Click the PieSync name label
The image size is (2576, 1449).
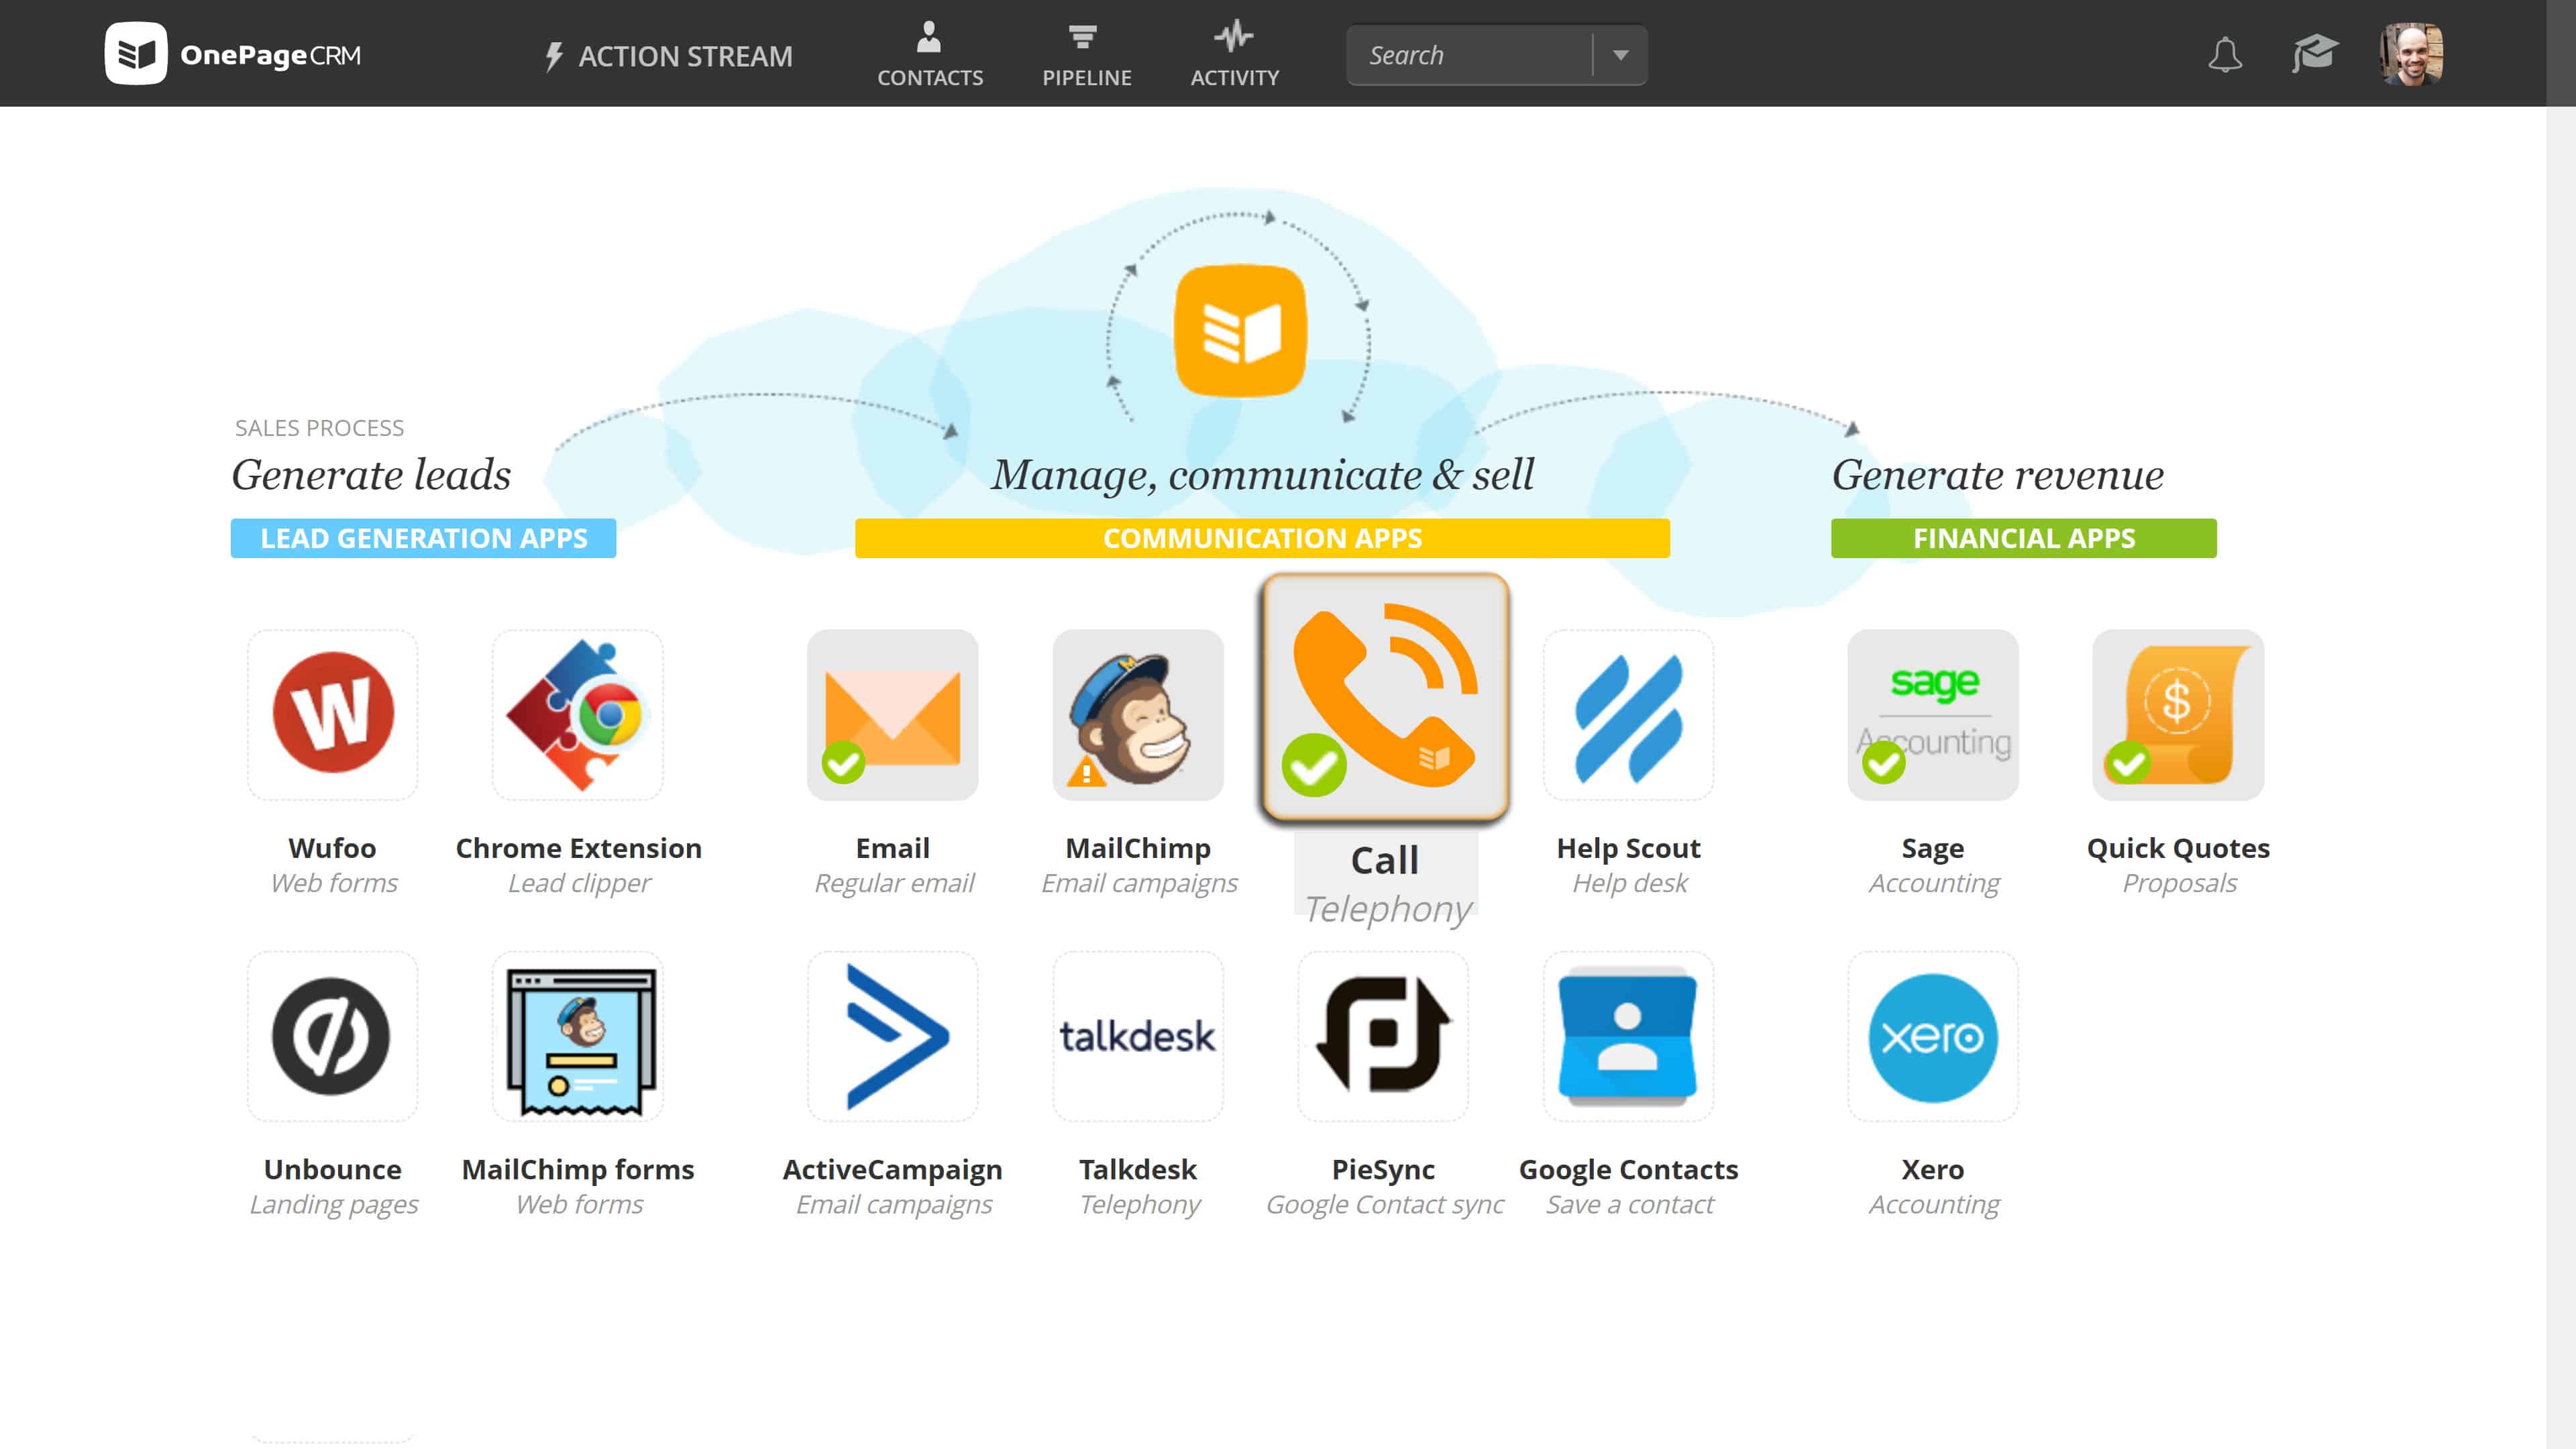click(1383, 1169)
